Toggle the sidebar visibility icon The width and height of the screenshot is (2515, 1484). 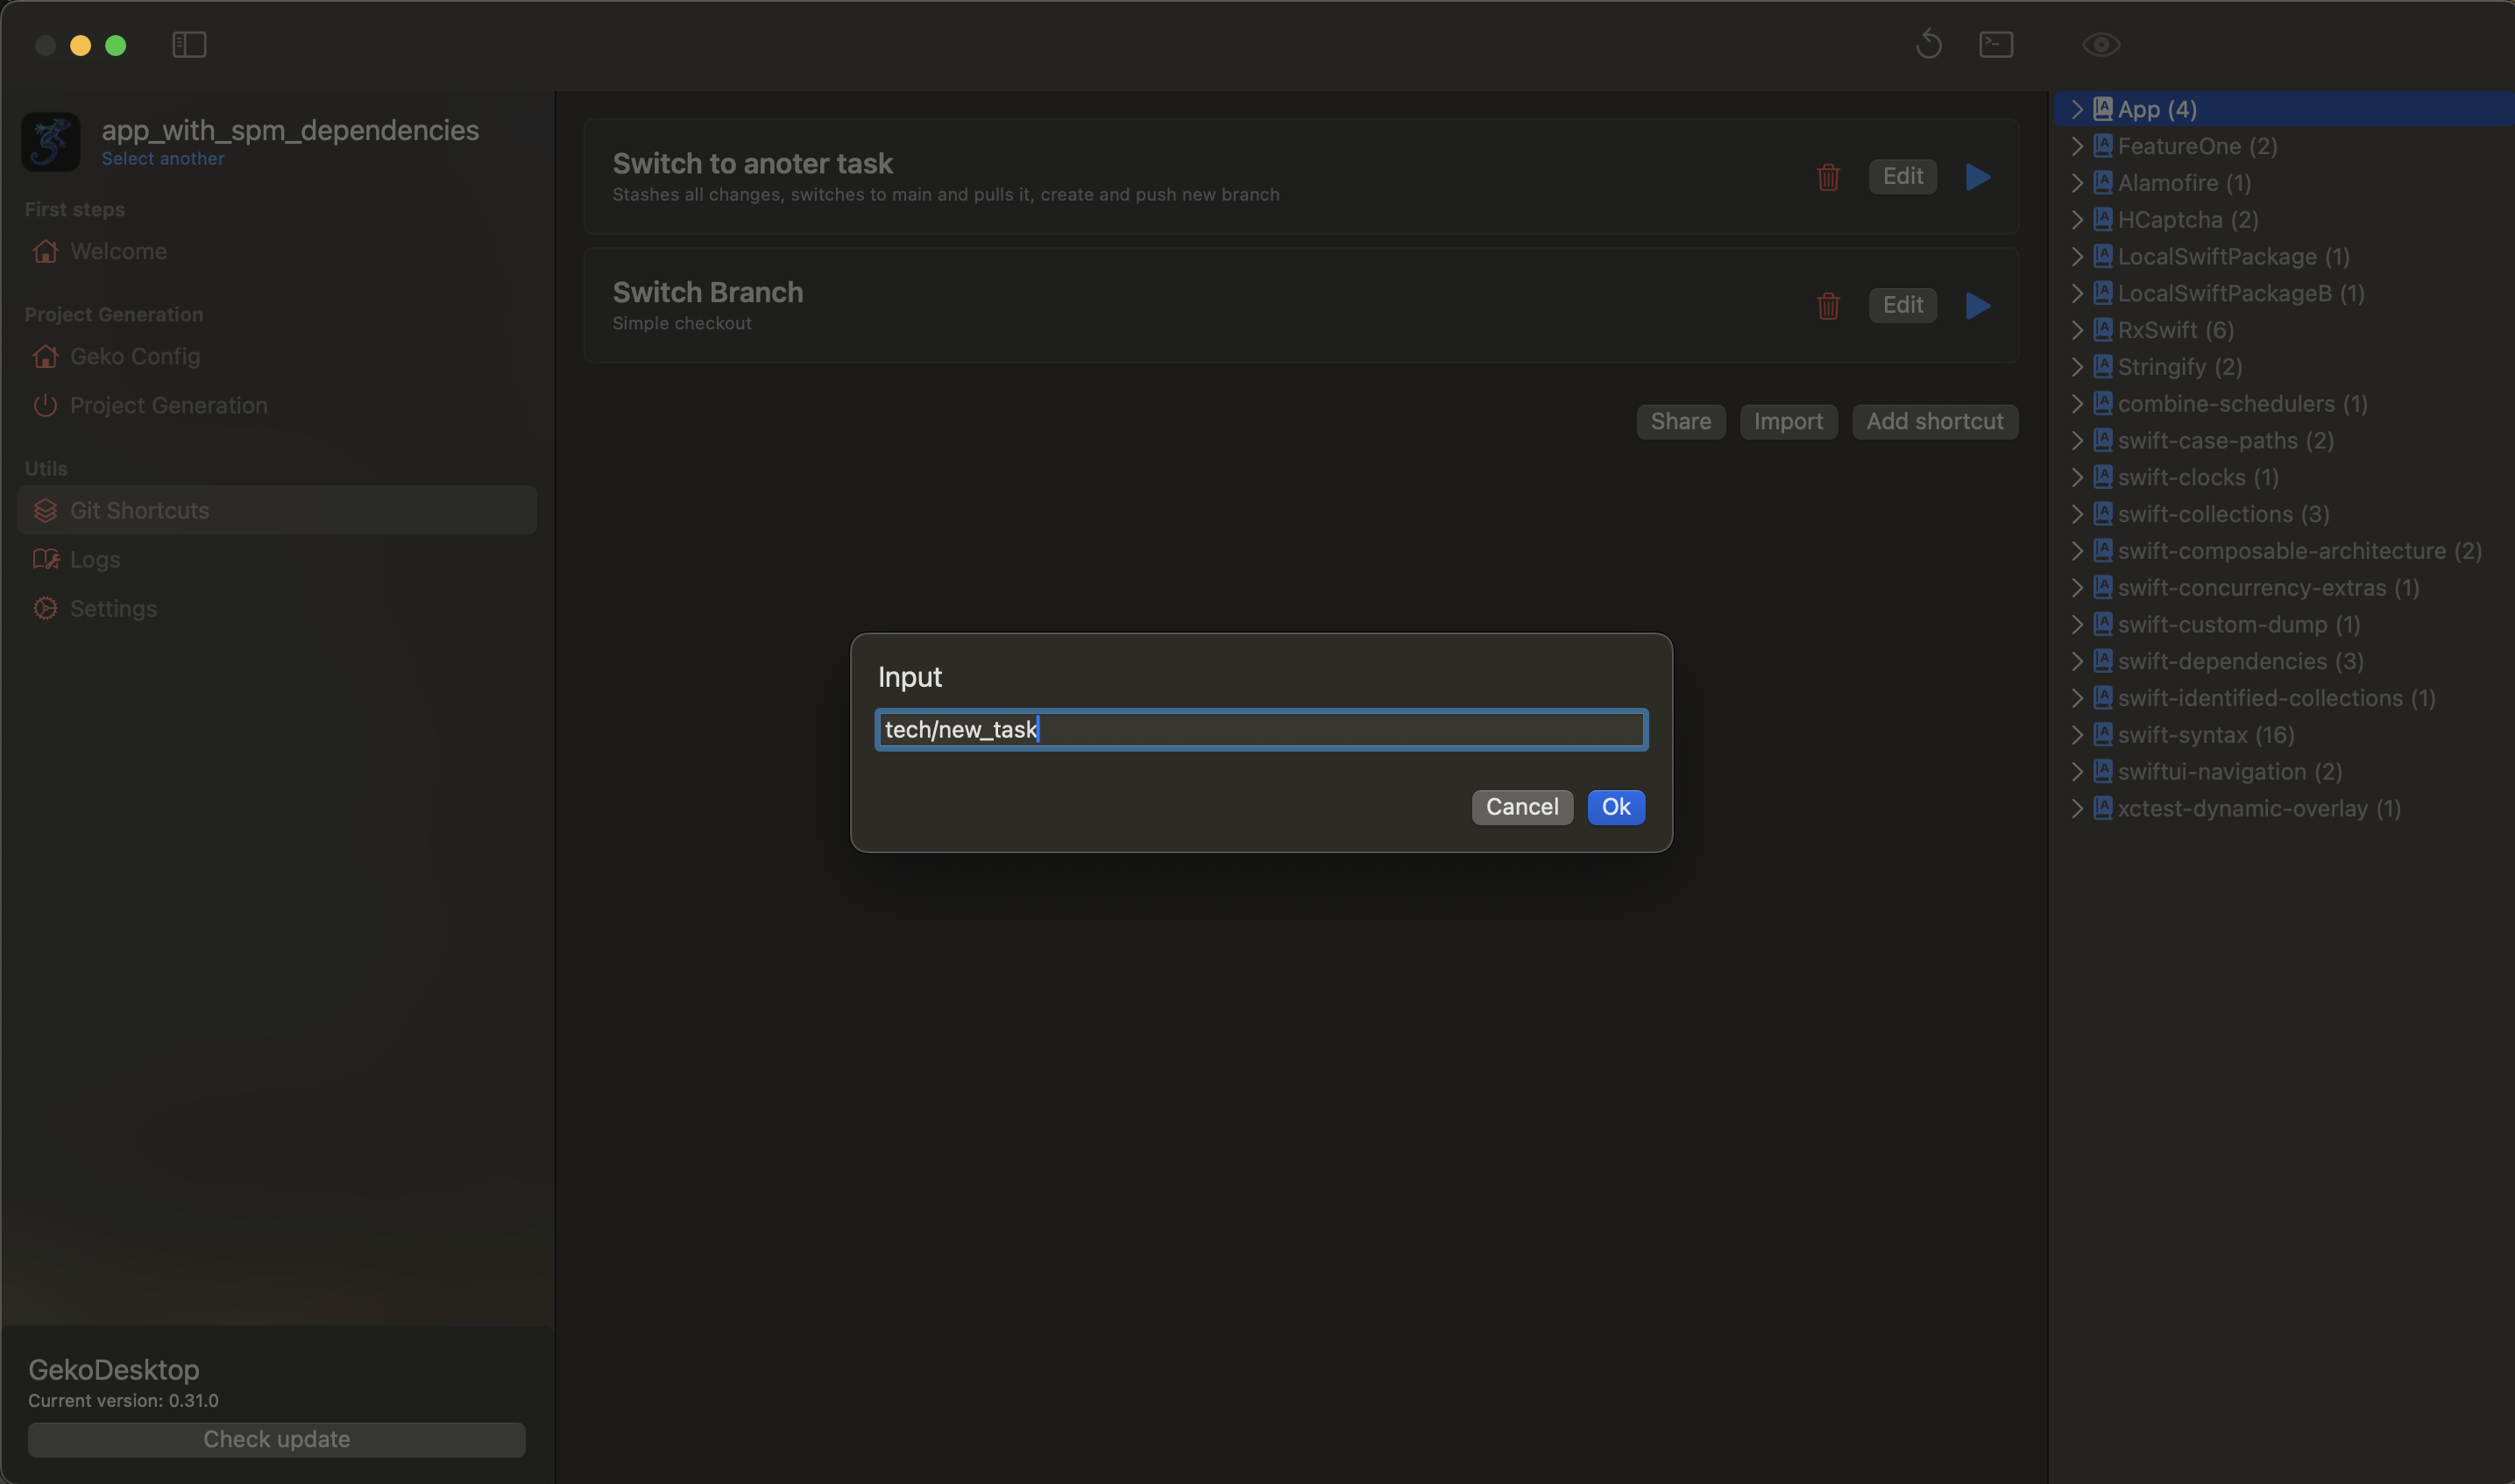[188, 44]
